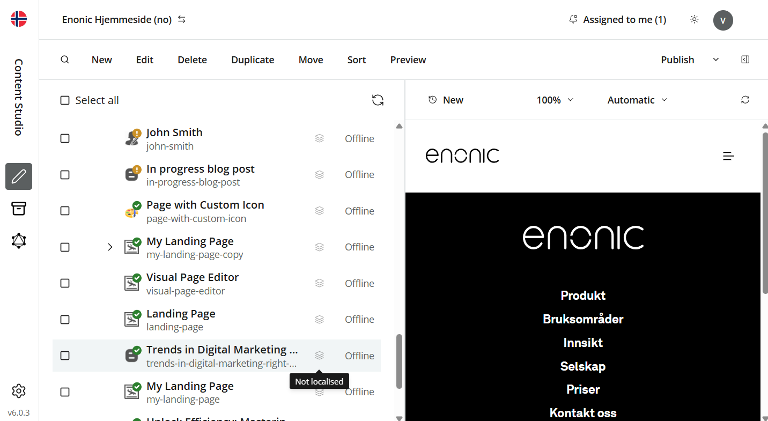The width and height of the screenshot is (768, 421).
Task: Open the polygon graph icon in sidebar
Action: point(19,241)
